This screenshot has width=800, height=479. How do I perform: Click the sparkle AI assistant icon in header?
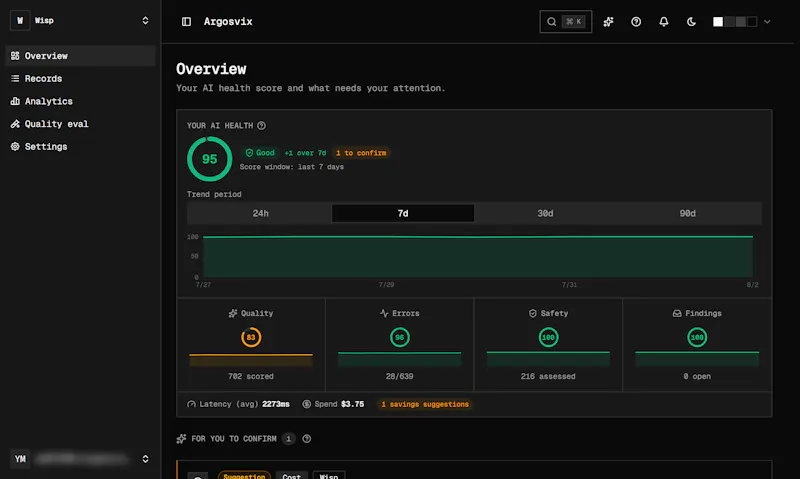point(608,21)
